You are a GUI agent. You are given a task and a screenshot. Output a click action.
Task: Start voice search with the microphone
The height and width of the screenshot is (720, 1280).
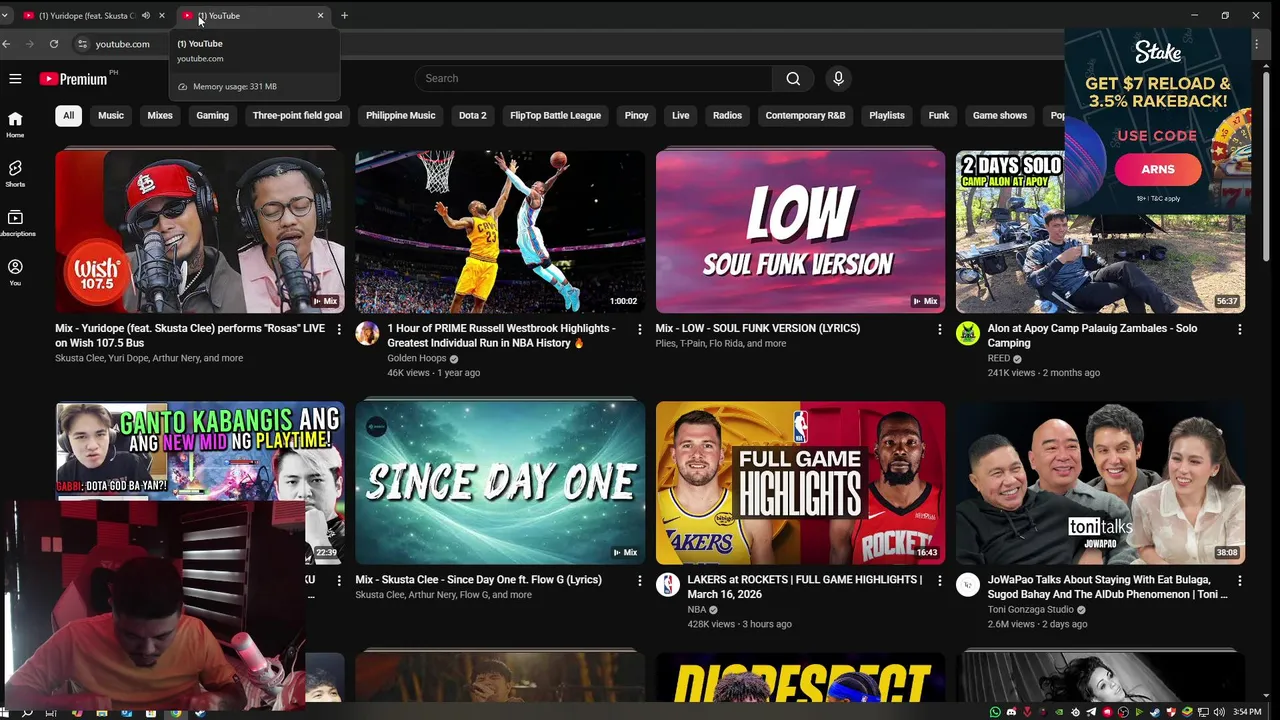tap(838, 78)
